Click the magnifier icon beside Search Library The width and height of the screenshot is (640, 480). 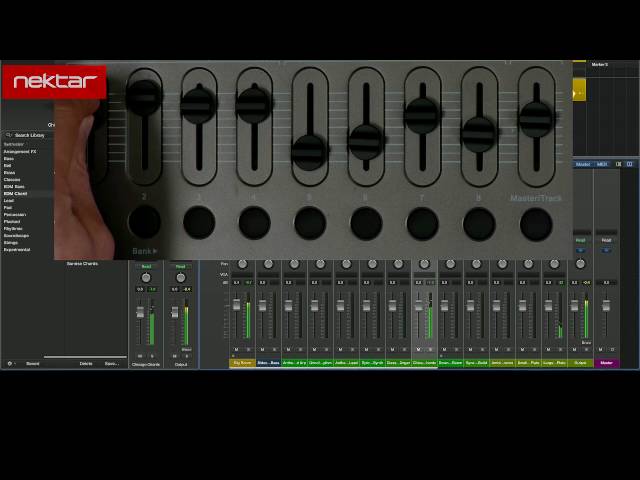click(x=8, y=135)
